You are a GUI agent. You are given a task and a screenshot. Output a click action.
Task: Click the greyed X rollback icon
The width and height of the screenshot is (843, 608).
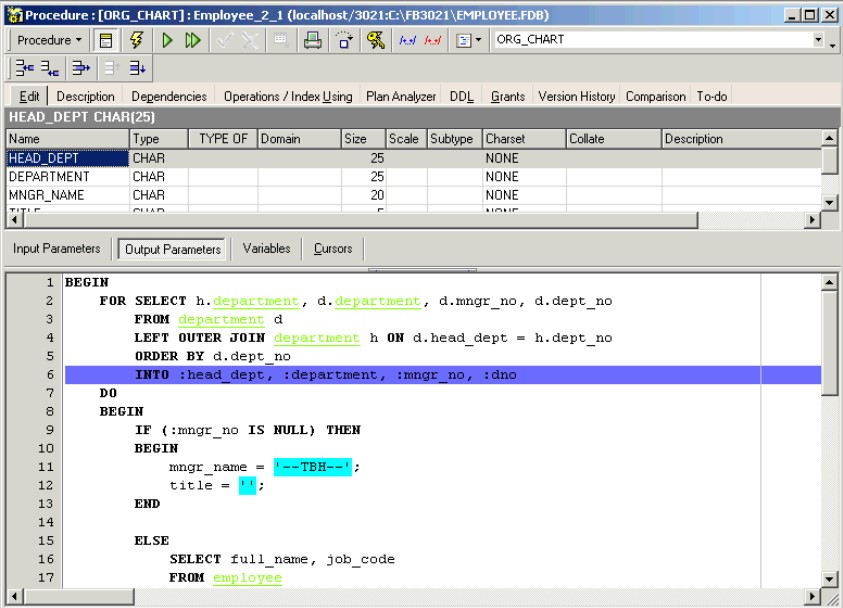[250, 40]
